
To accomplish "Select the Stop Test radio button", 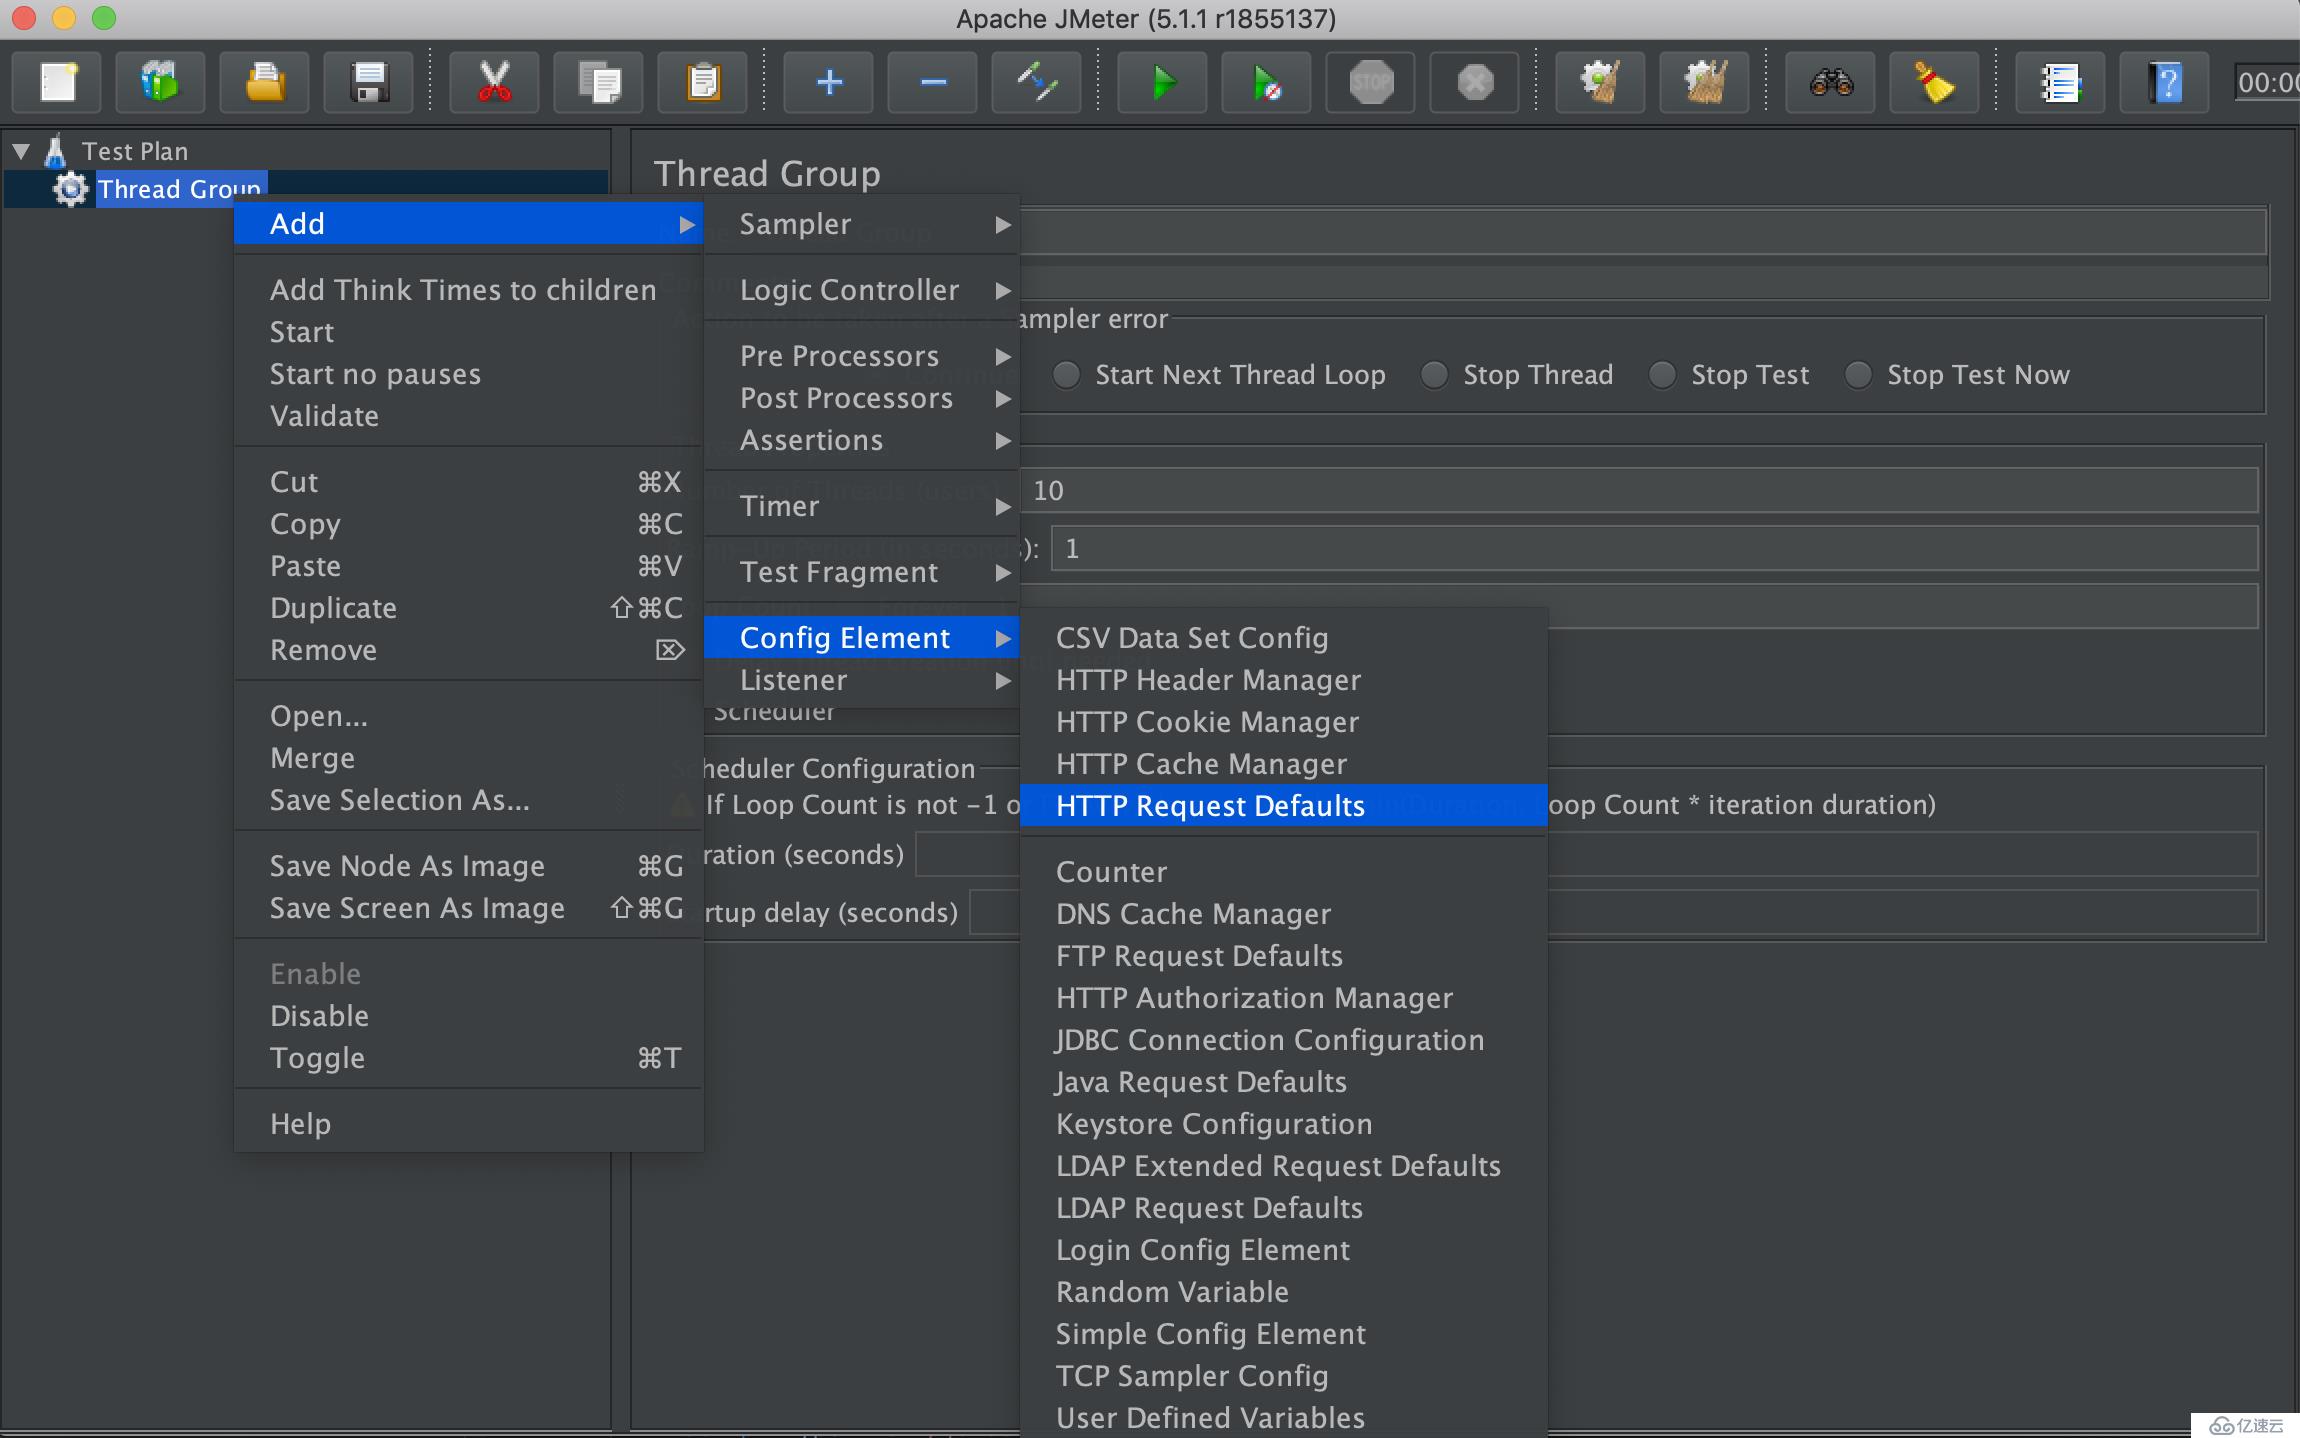I will (x=1662, y=375).
